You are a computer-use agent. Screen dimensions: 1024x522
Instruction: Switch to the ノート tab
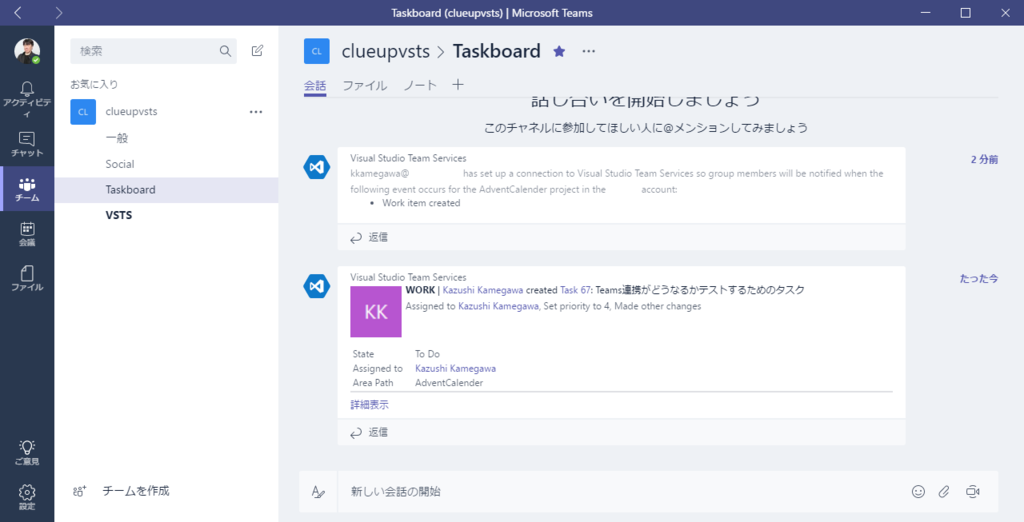tap(420, 86)
